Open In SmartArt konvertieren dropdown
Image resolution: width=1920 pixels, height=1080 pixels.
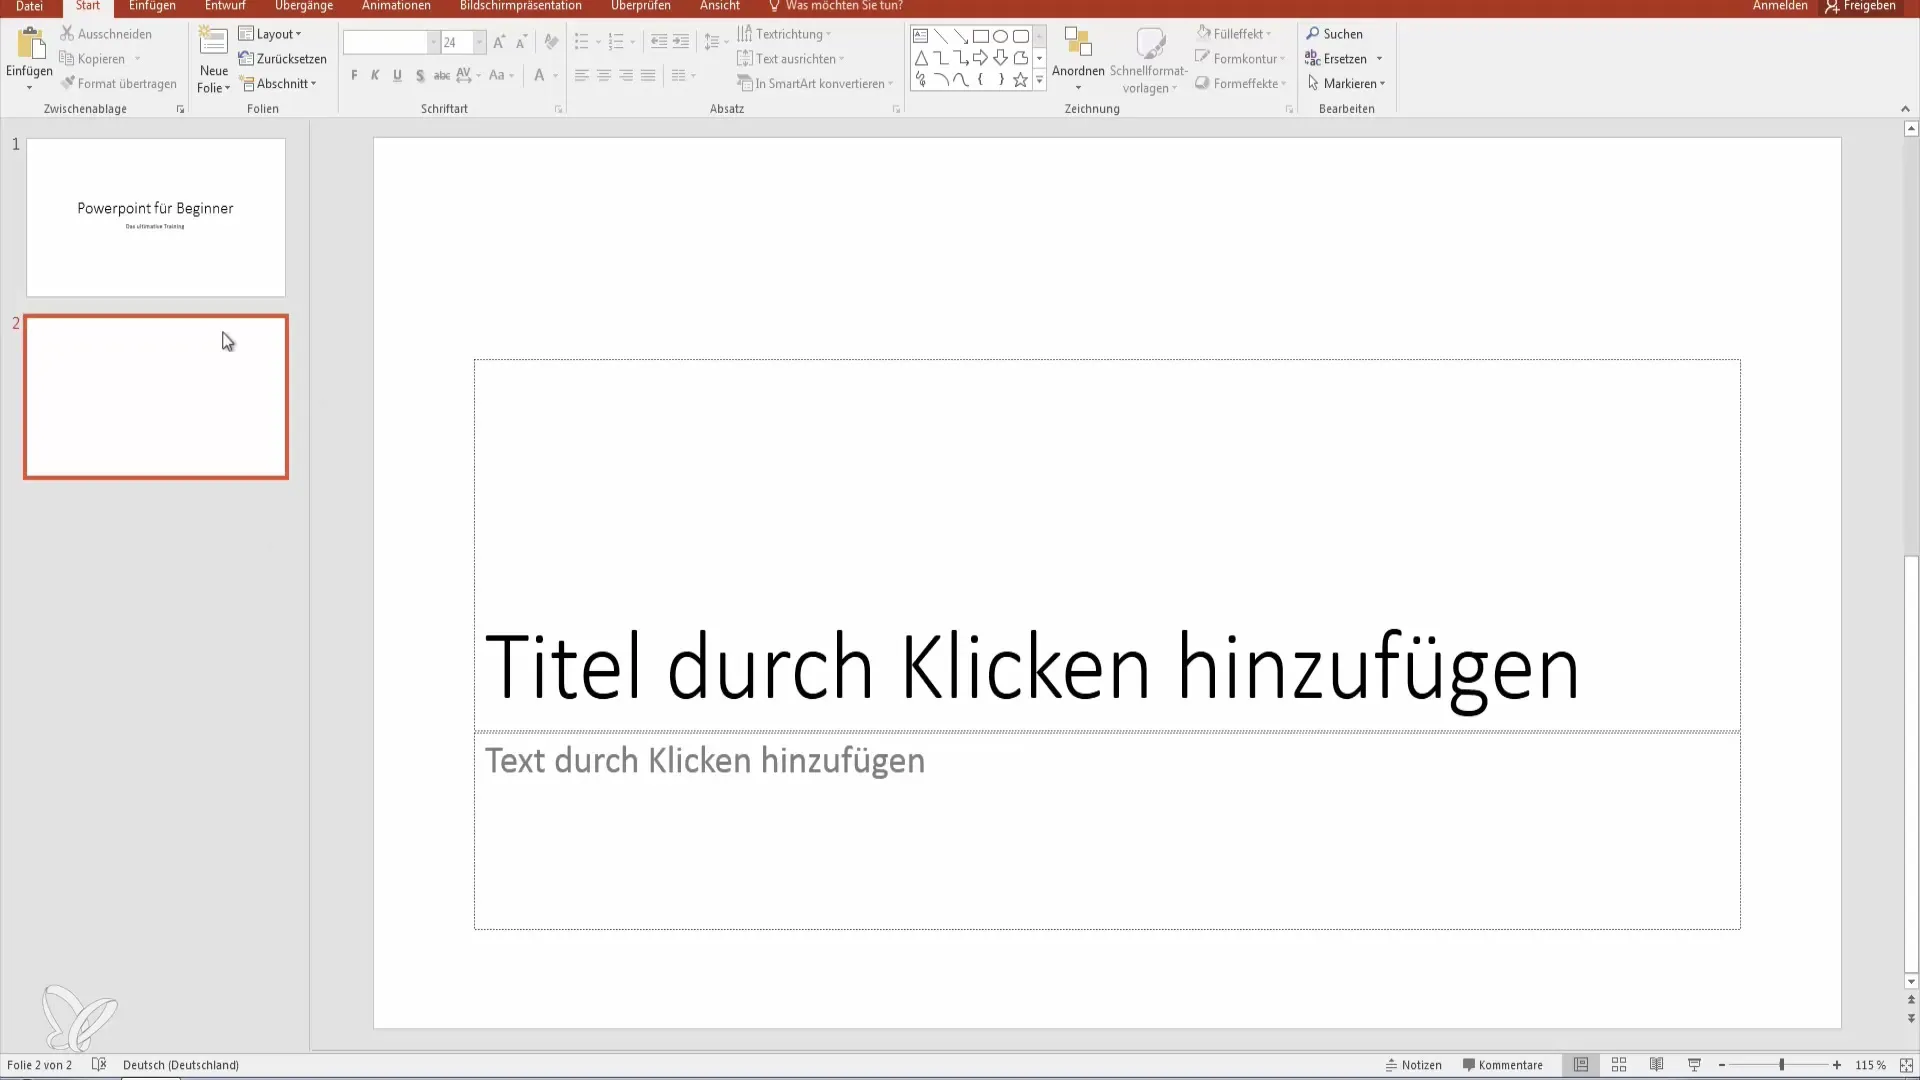pyautogui.click(x=815, y=84)
